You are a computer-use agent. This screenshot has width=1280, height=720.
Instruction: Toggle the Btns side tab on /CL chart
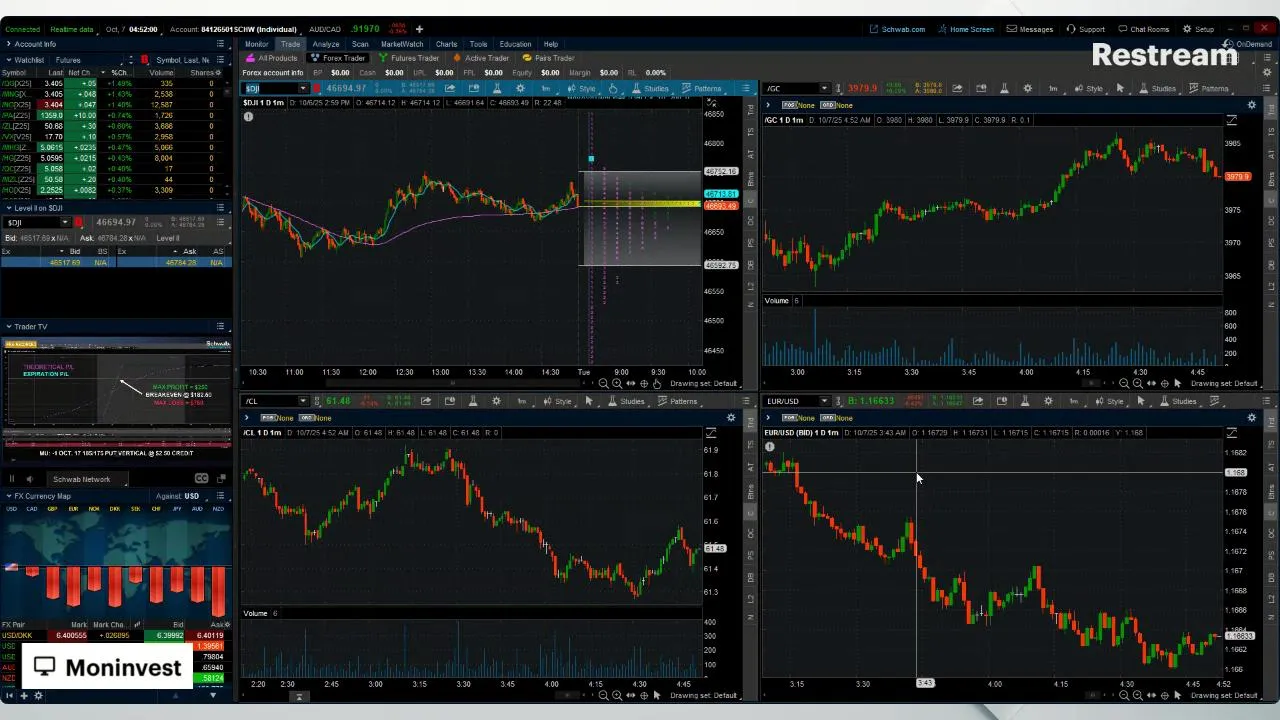point(751,491)
